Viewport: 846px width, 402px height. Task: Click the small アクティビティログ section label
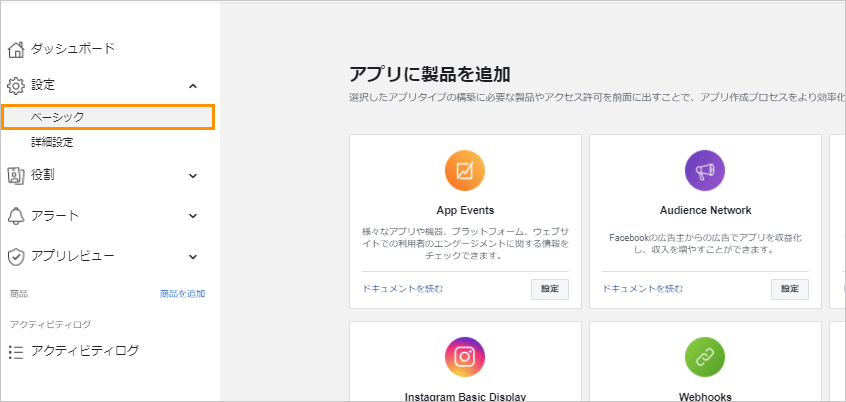point(50,324)
